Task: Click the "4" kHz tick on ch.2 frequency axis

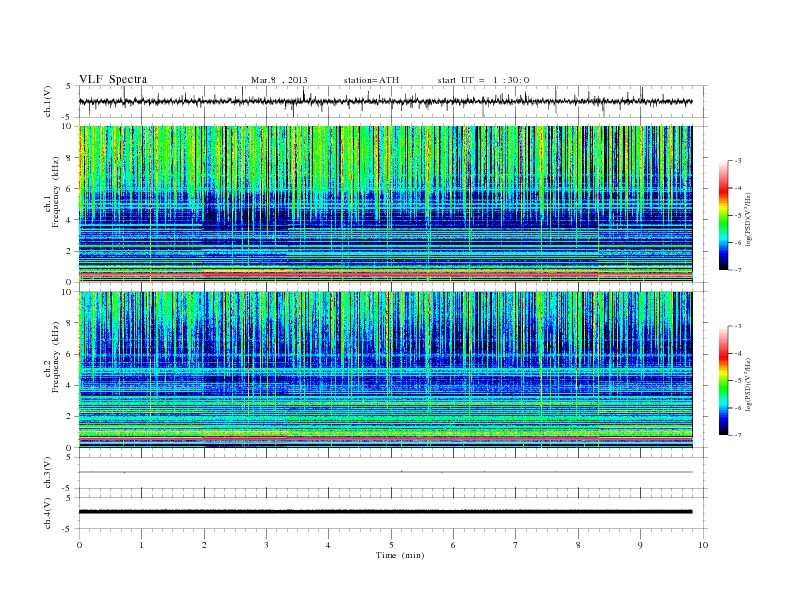Action: 69,385
